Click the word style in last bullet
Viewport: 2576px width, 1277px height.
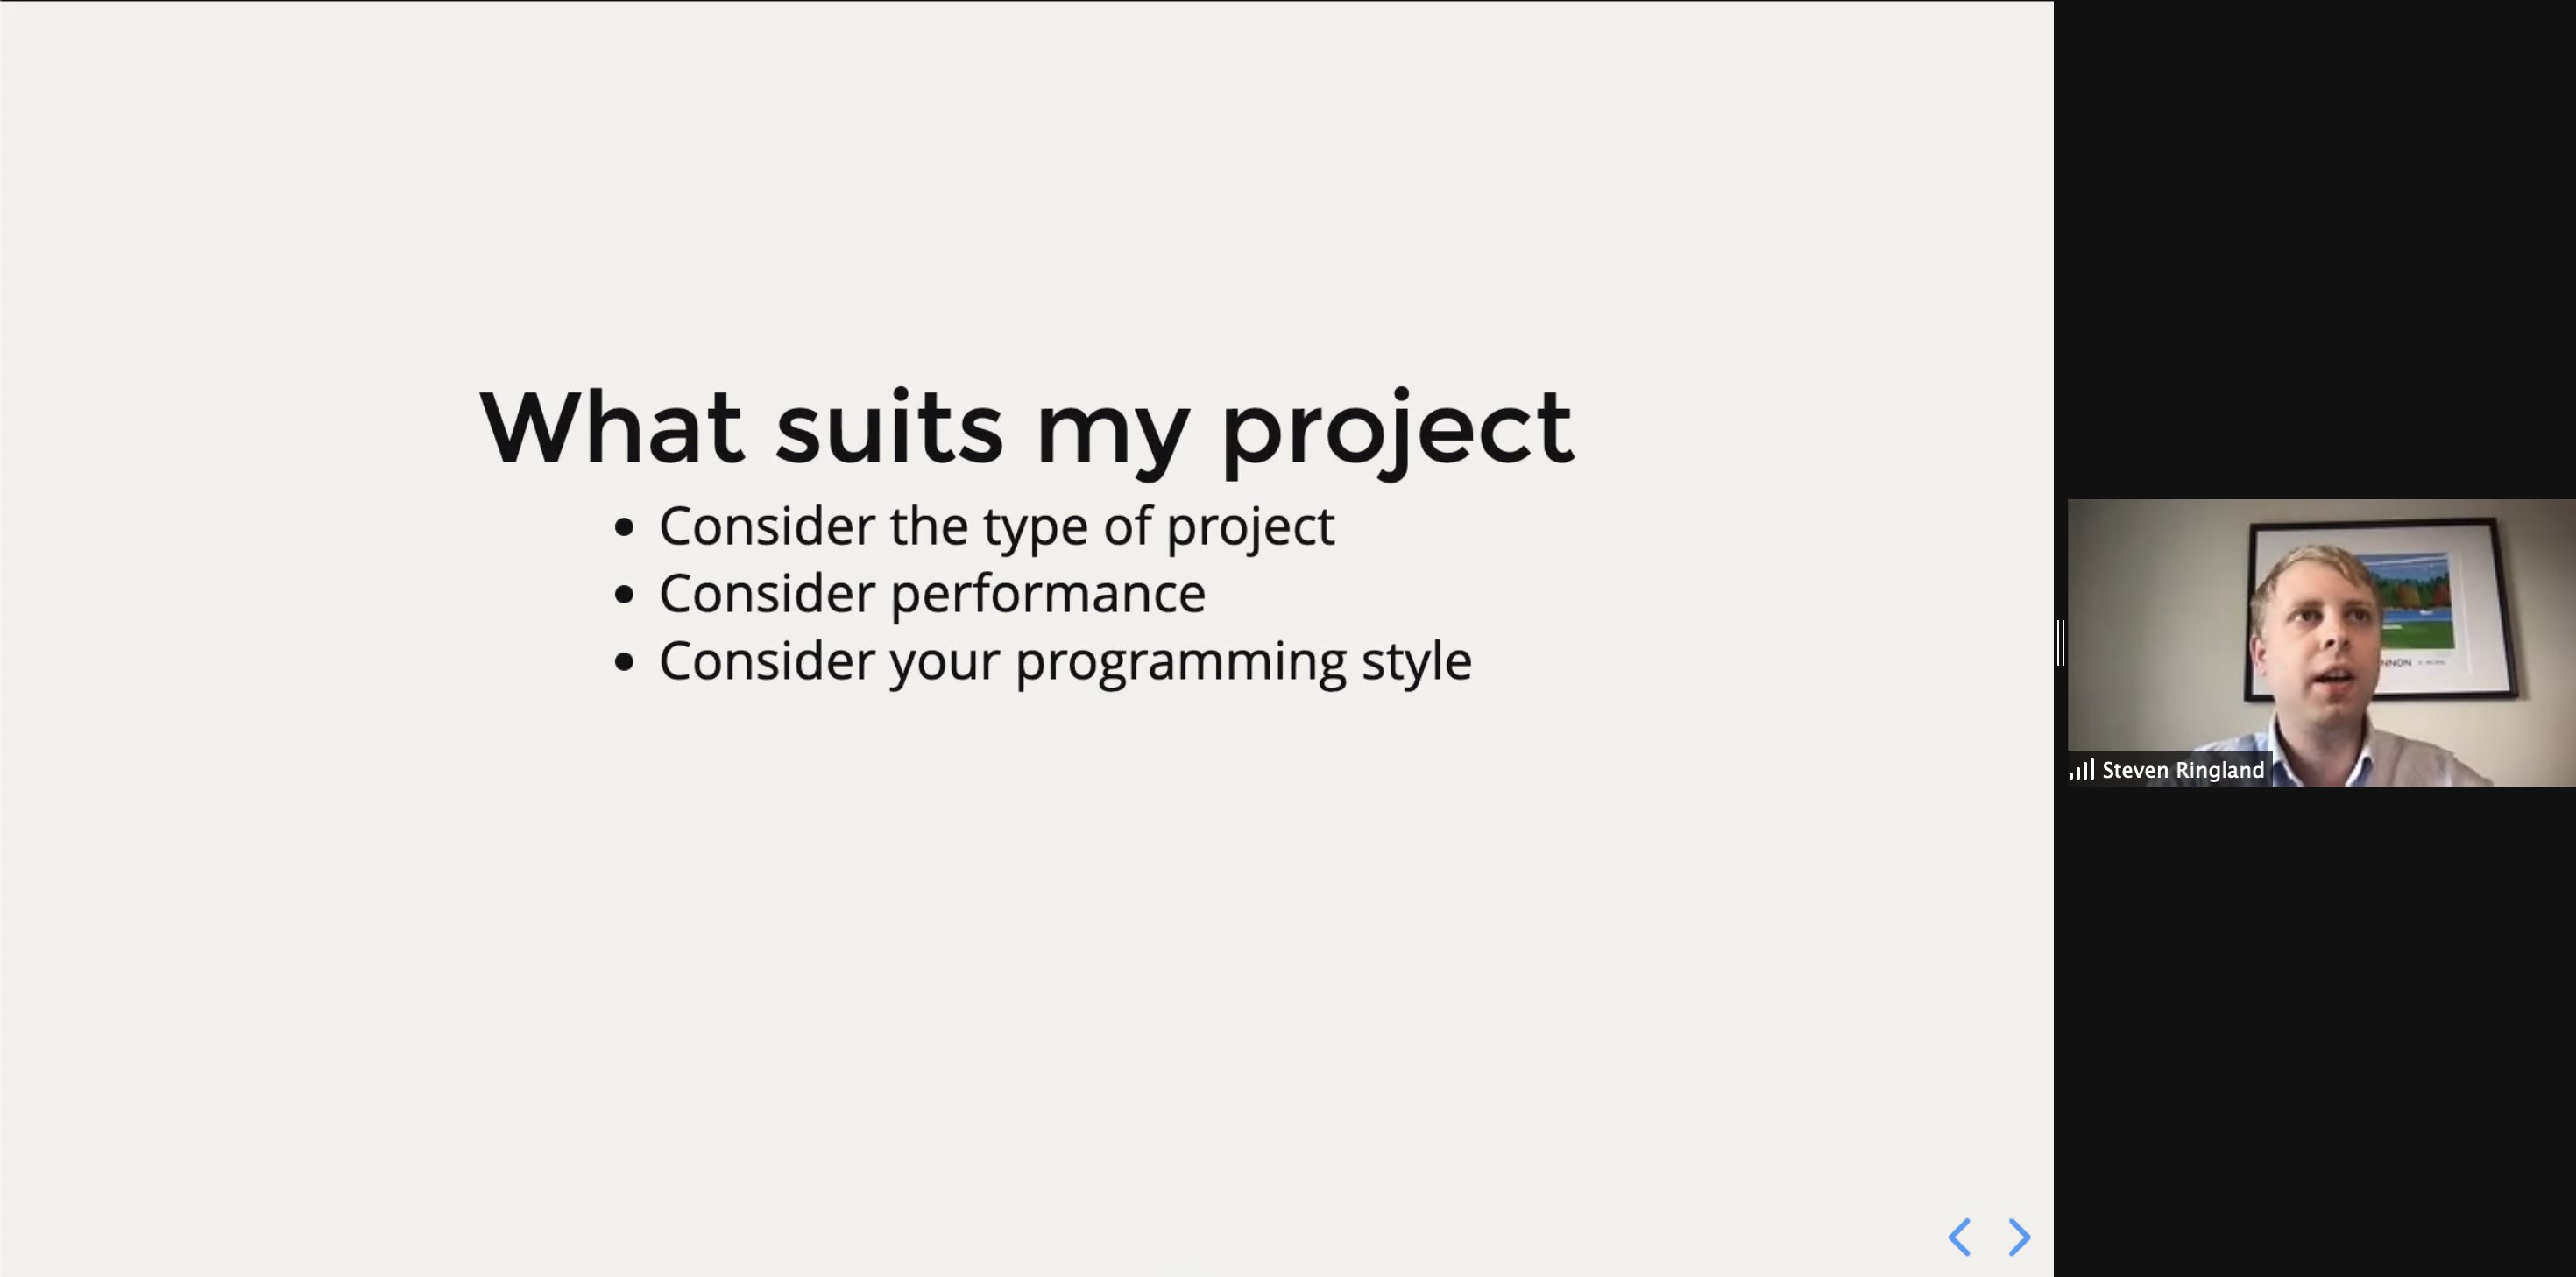pyautogui.click(x=1416, y=661)
